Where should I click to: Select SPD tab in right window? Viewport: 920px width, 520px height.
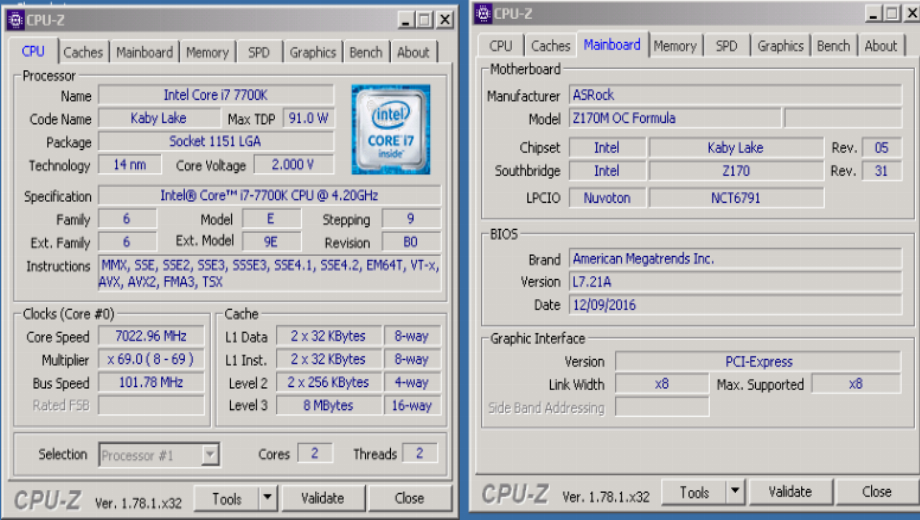pos(726,46)
